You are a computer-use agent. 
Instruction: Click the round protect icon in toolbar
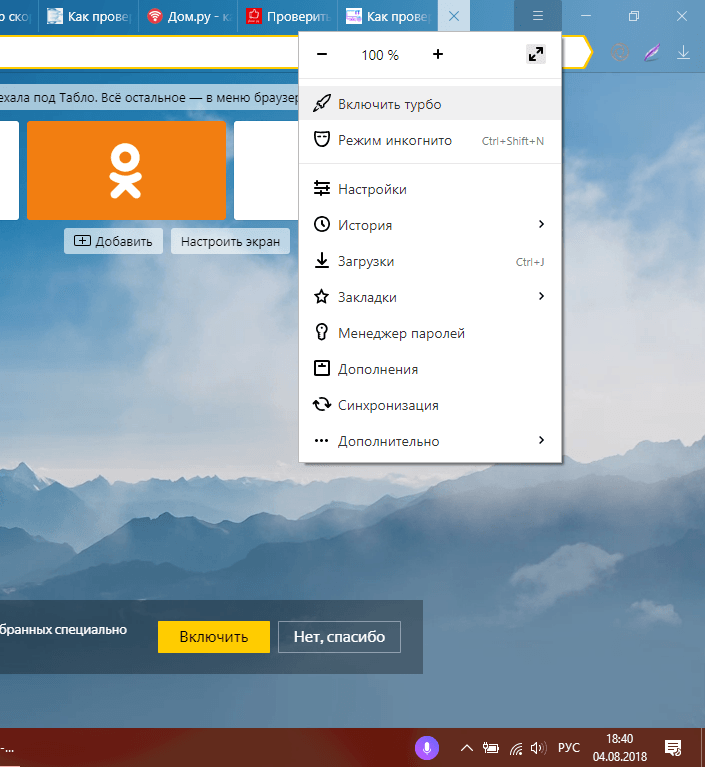[x=620, y=52]
